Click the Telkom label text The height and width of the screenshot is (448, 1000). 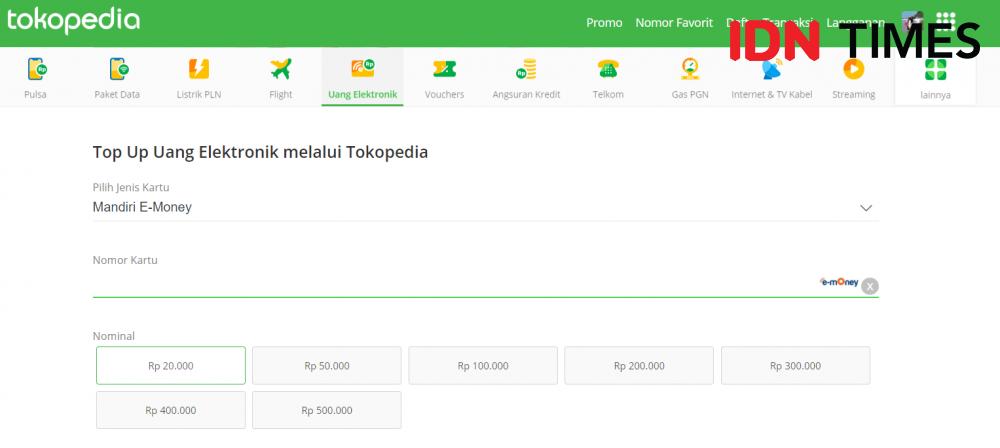[x=608, y=94]
